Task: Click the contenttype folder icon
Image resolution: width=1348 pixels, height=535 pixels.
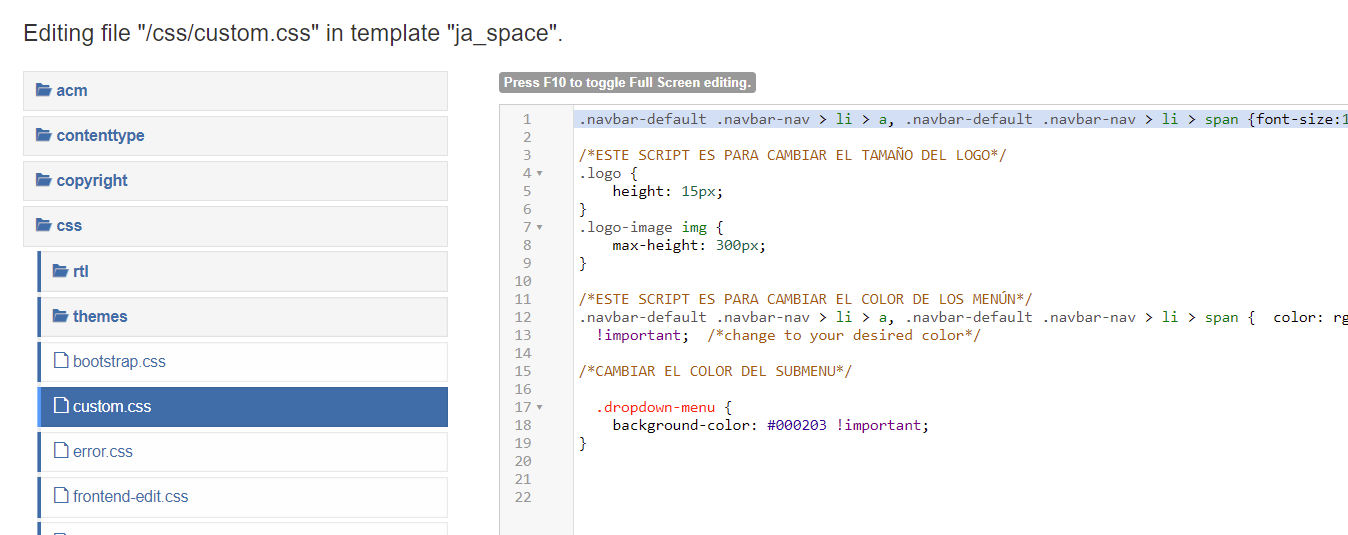Action: (x=44, y=135)
